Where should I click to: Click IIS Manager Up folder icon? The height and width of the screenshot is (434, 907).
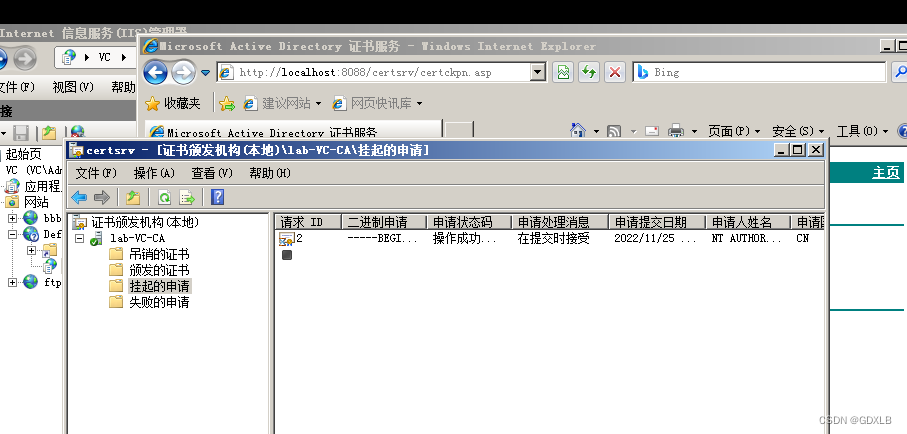coord(49,133)
